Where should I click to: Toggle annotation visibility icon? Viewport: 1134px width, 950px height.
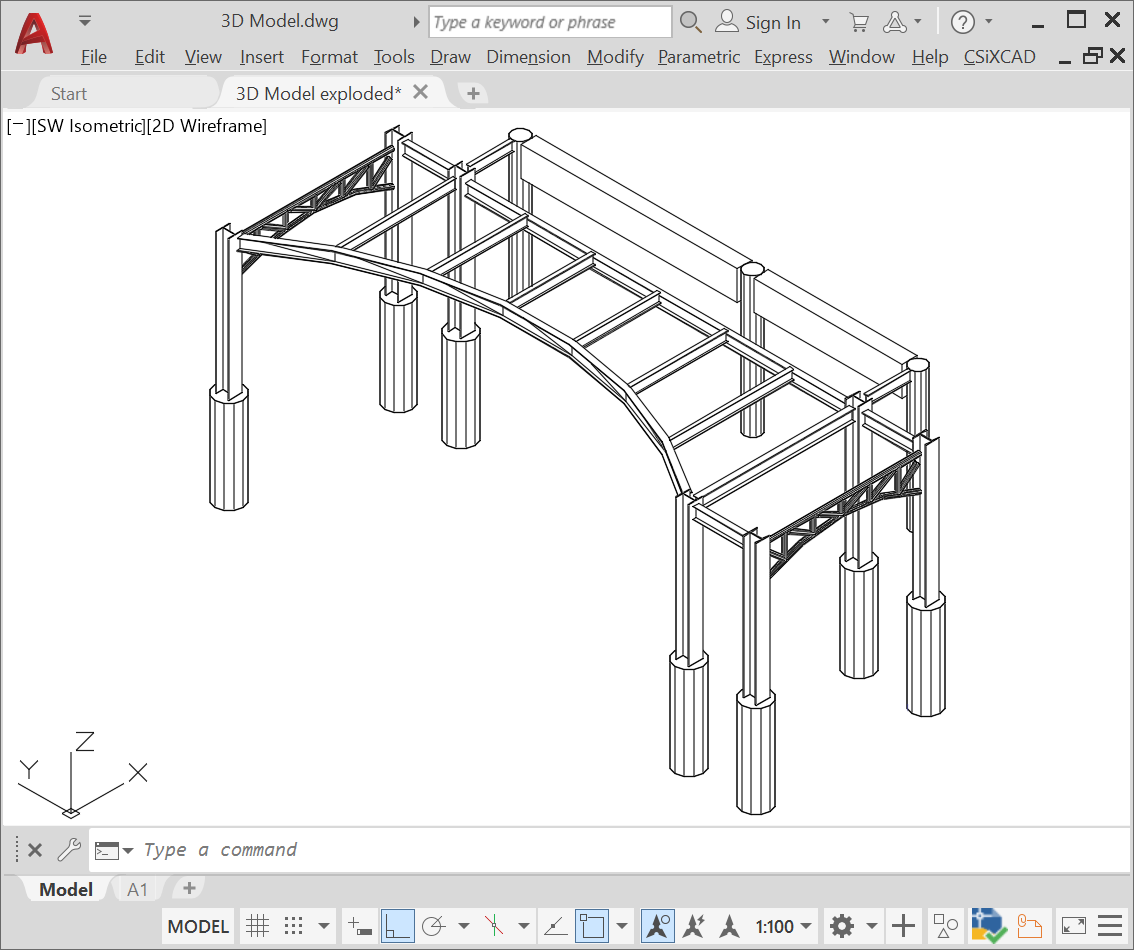pos(657,925)
